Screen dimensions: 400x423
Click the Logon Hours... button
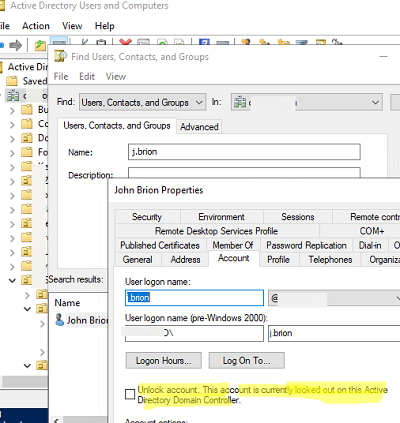164,361
